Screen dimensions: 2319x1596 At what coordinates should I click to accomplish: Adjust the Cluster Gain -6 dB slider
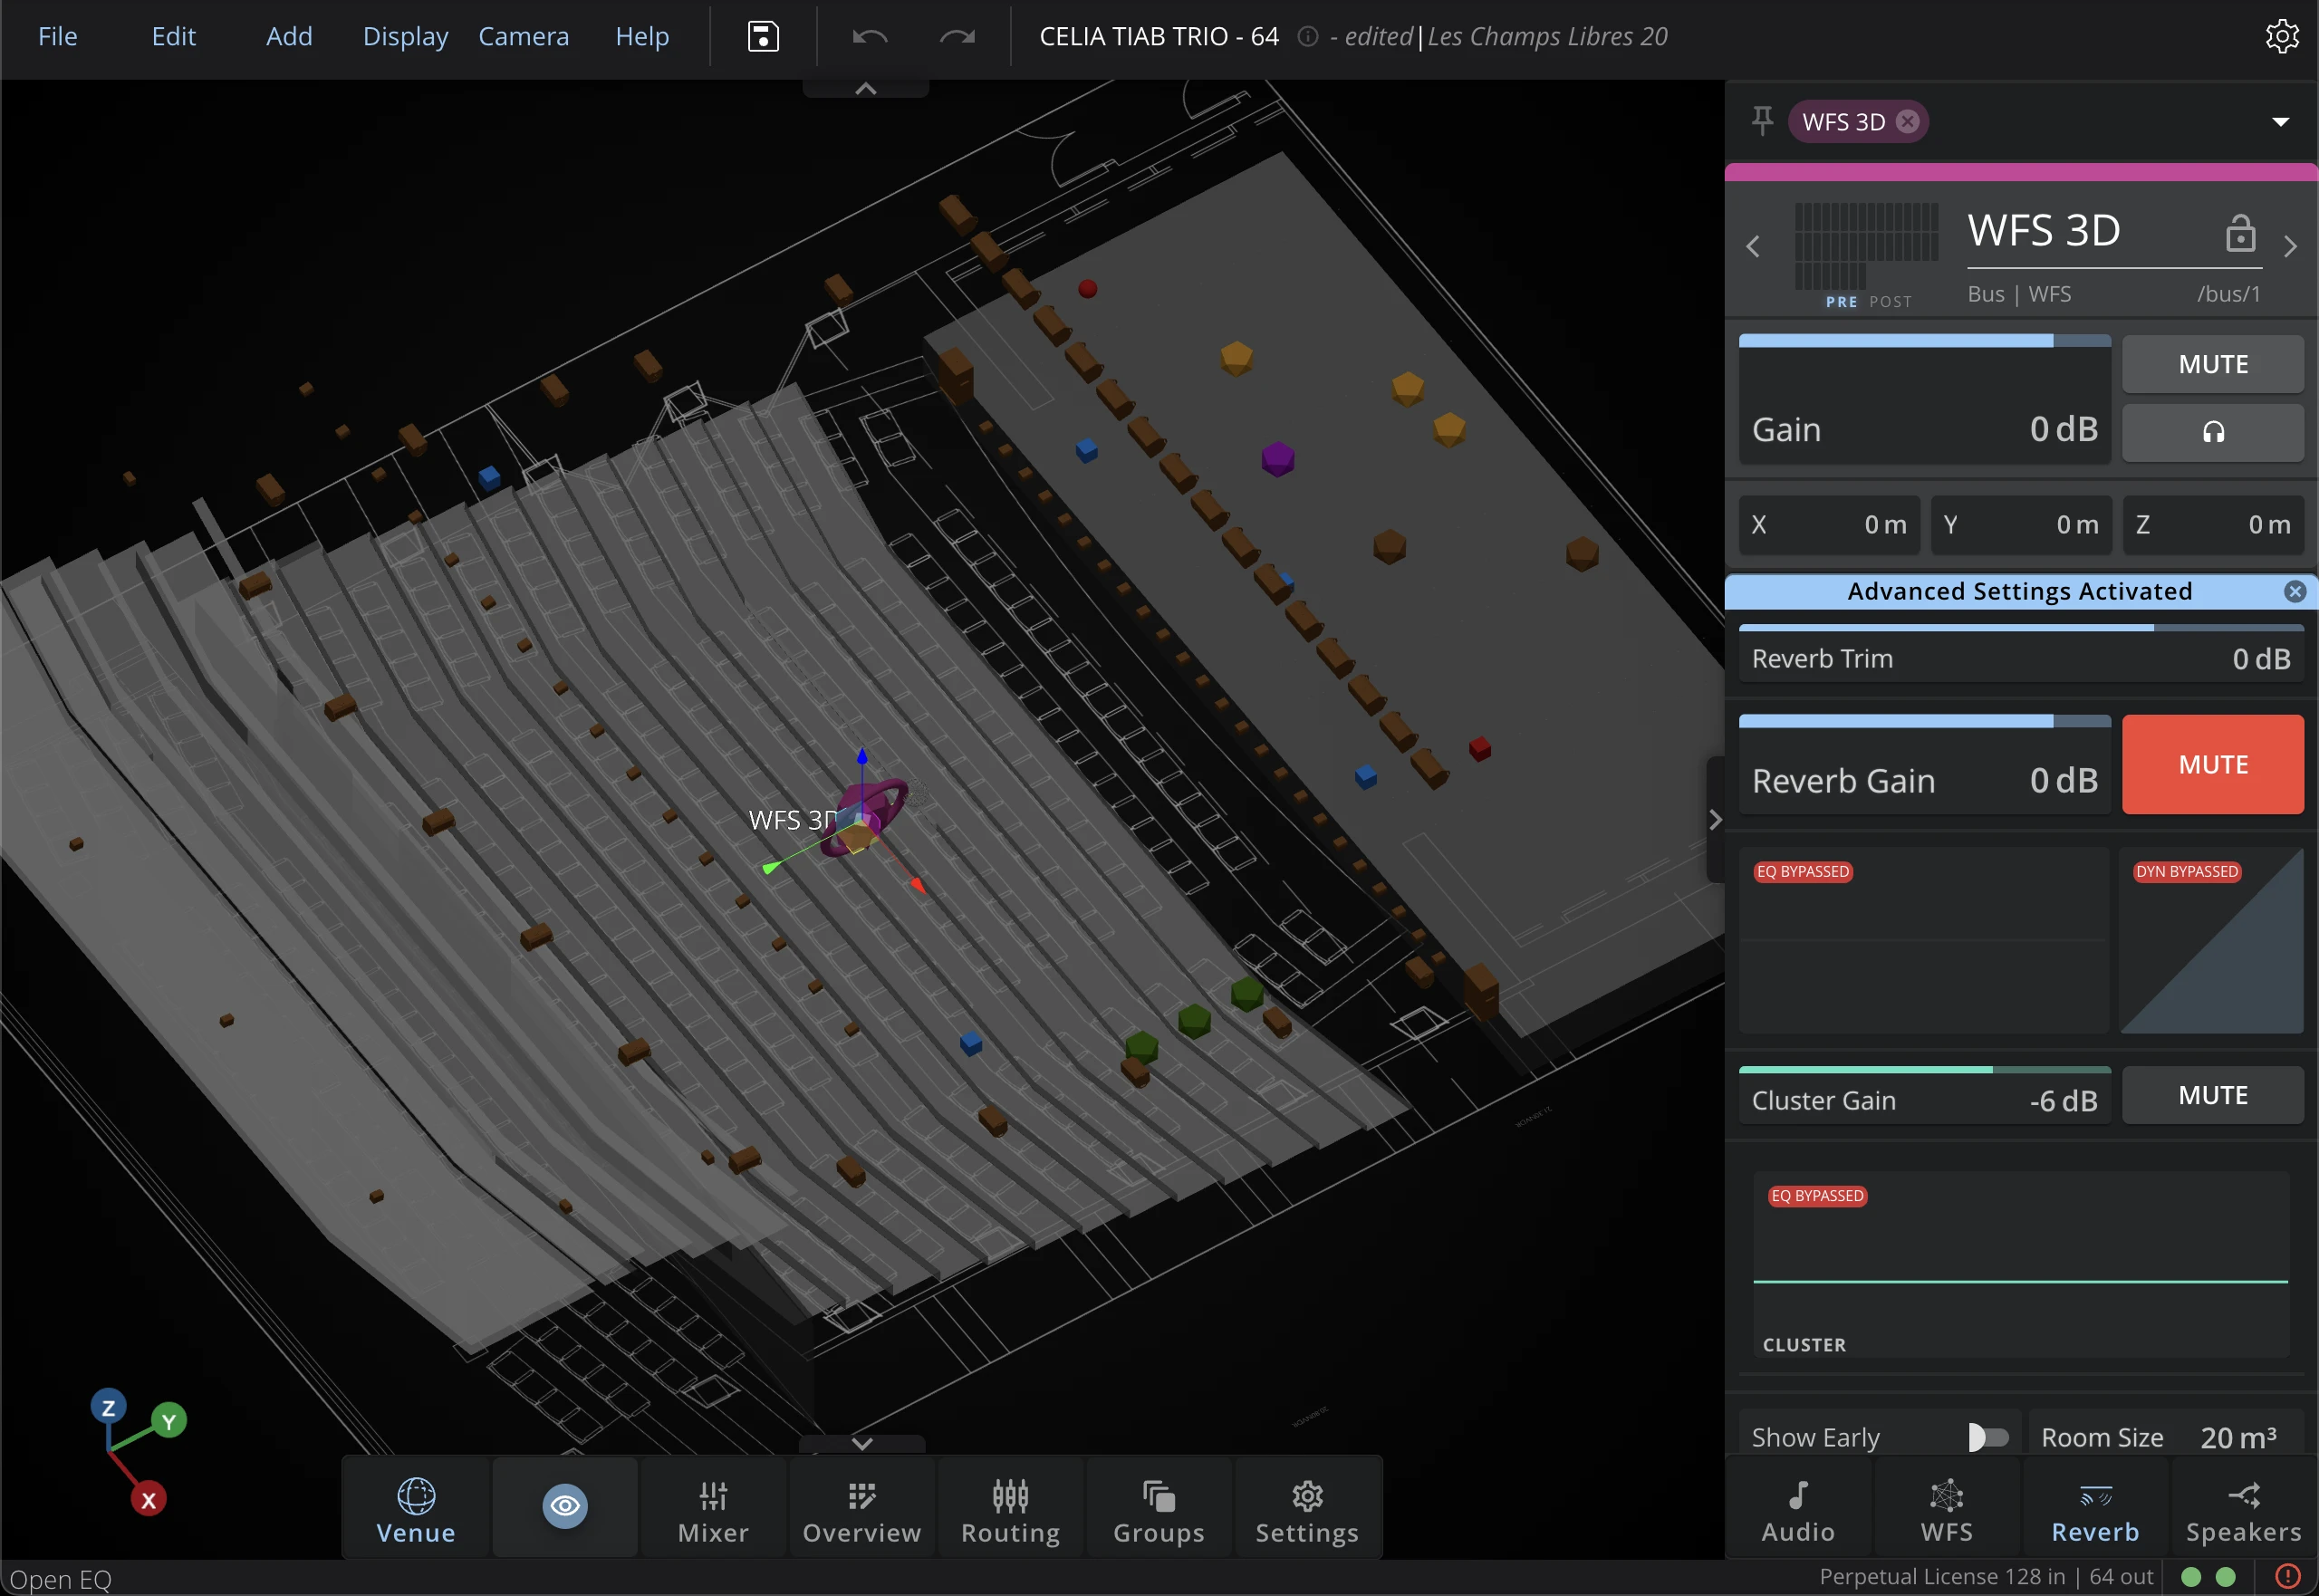point(1924,1095)
